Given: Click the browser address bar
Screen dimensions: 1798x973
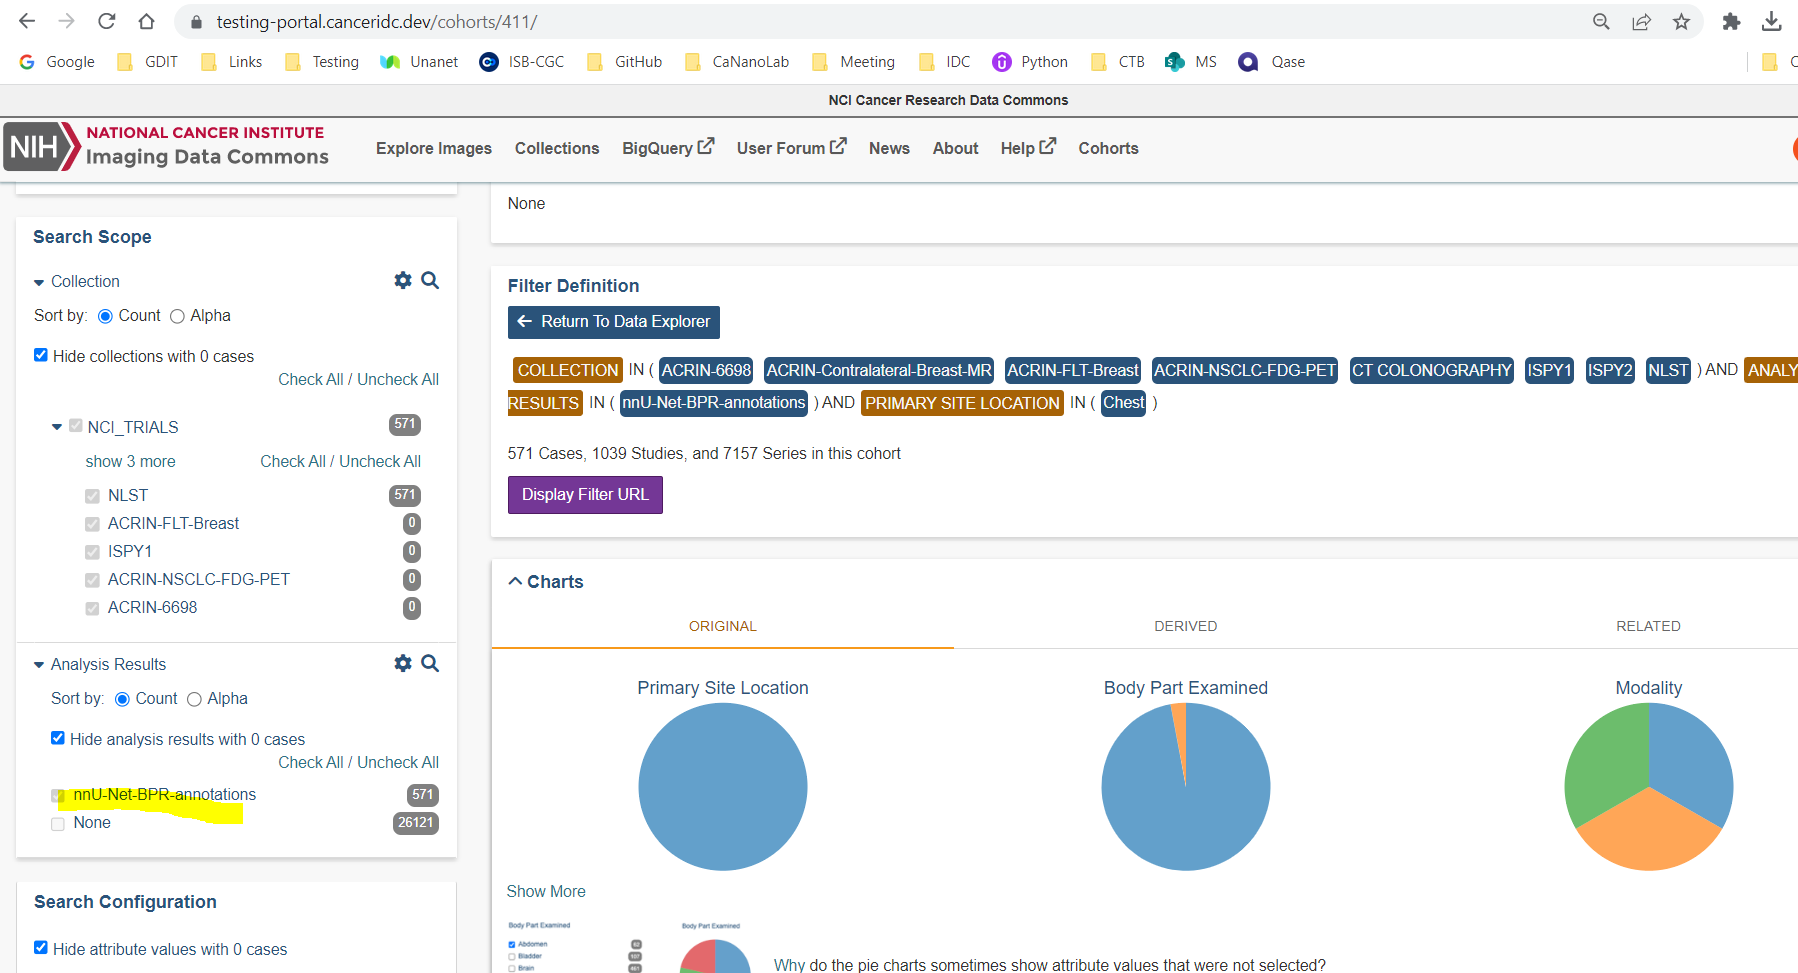Looking at the screenshot, I should tap(400, 21).
